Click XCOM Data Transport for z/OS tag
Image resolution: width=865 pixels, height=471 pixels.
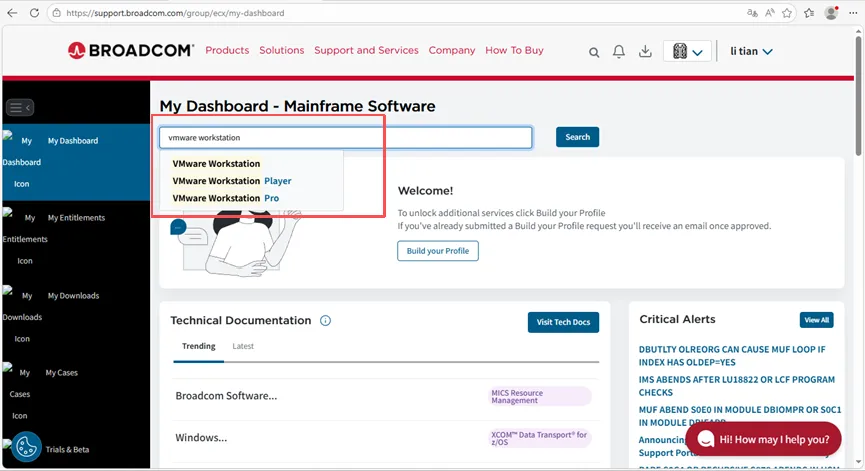tap(540, 438)
